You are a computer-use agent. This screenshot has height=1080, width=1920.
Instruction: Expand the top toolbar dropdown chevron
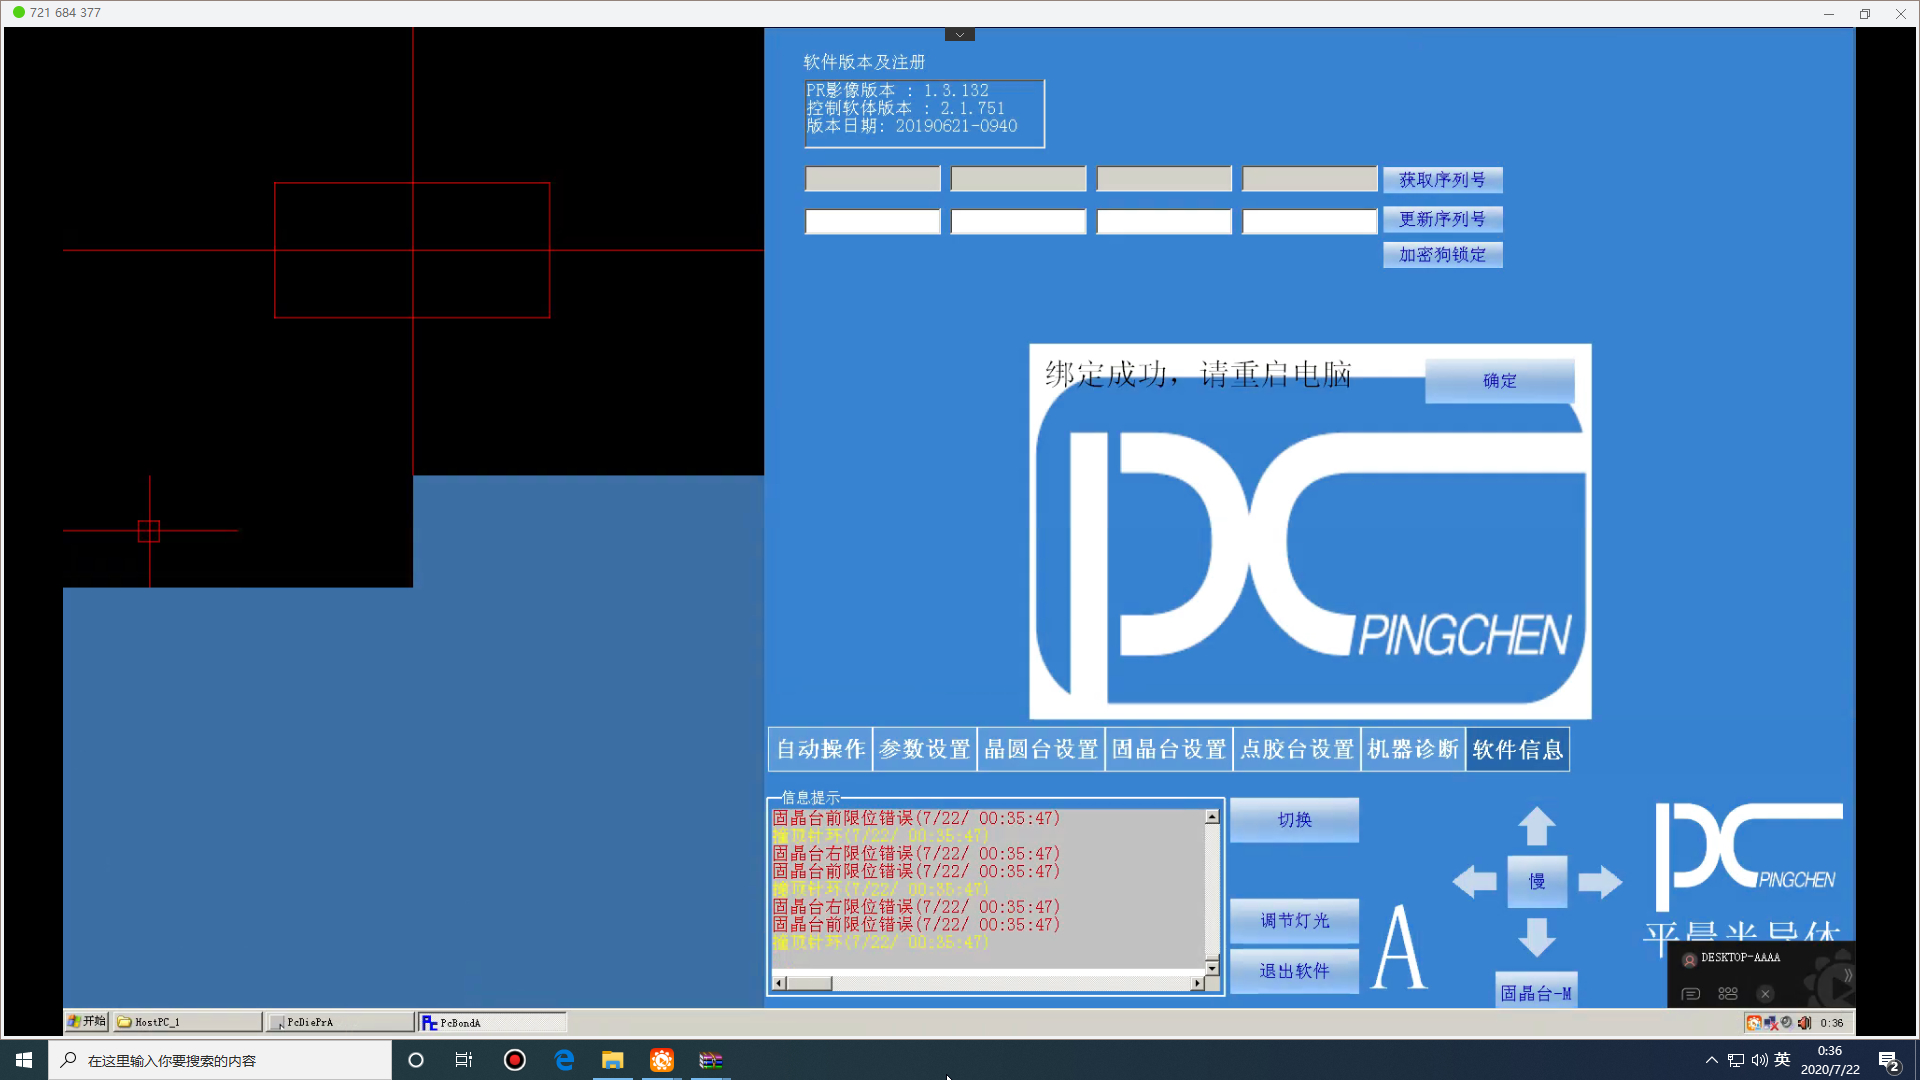pyautogui.click(x=959, y=34)
